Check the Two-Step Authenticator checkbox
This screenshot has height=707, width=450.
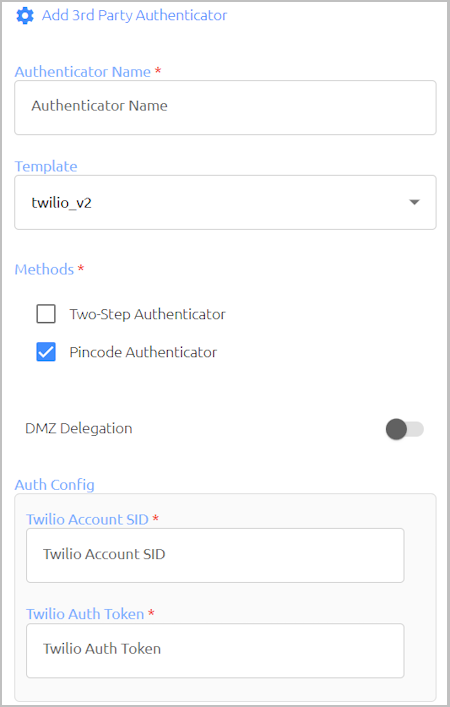46,314
